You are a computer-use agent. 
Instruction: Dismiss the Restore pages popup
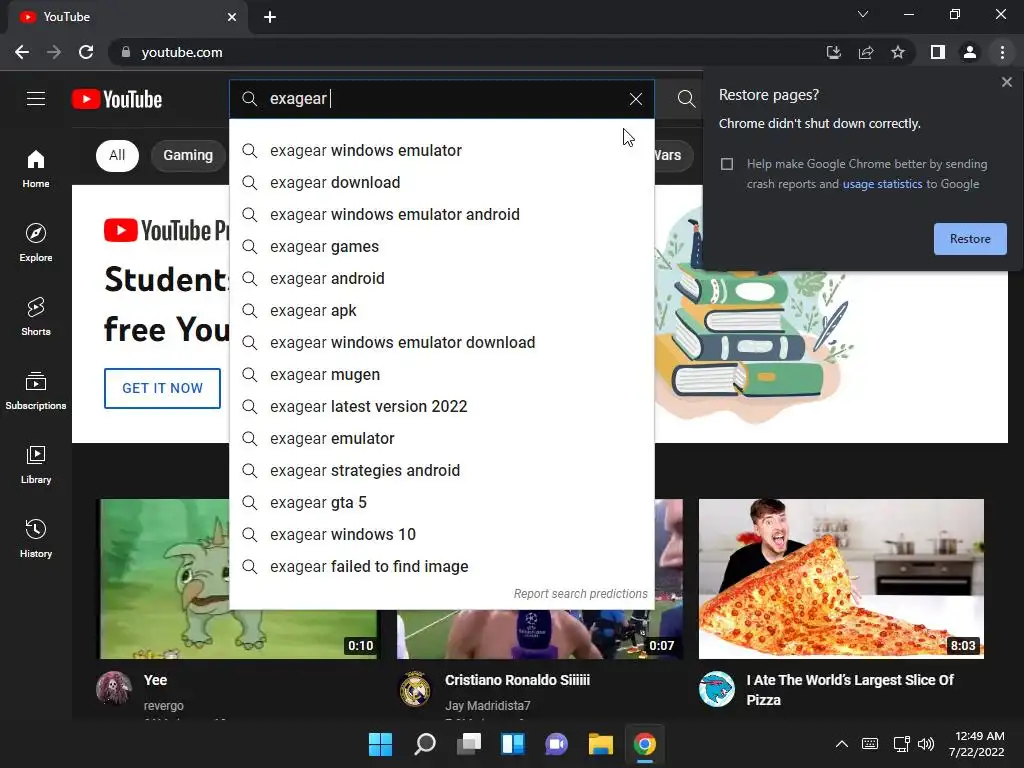tap(1006, 82)
